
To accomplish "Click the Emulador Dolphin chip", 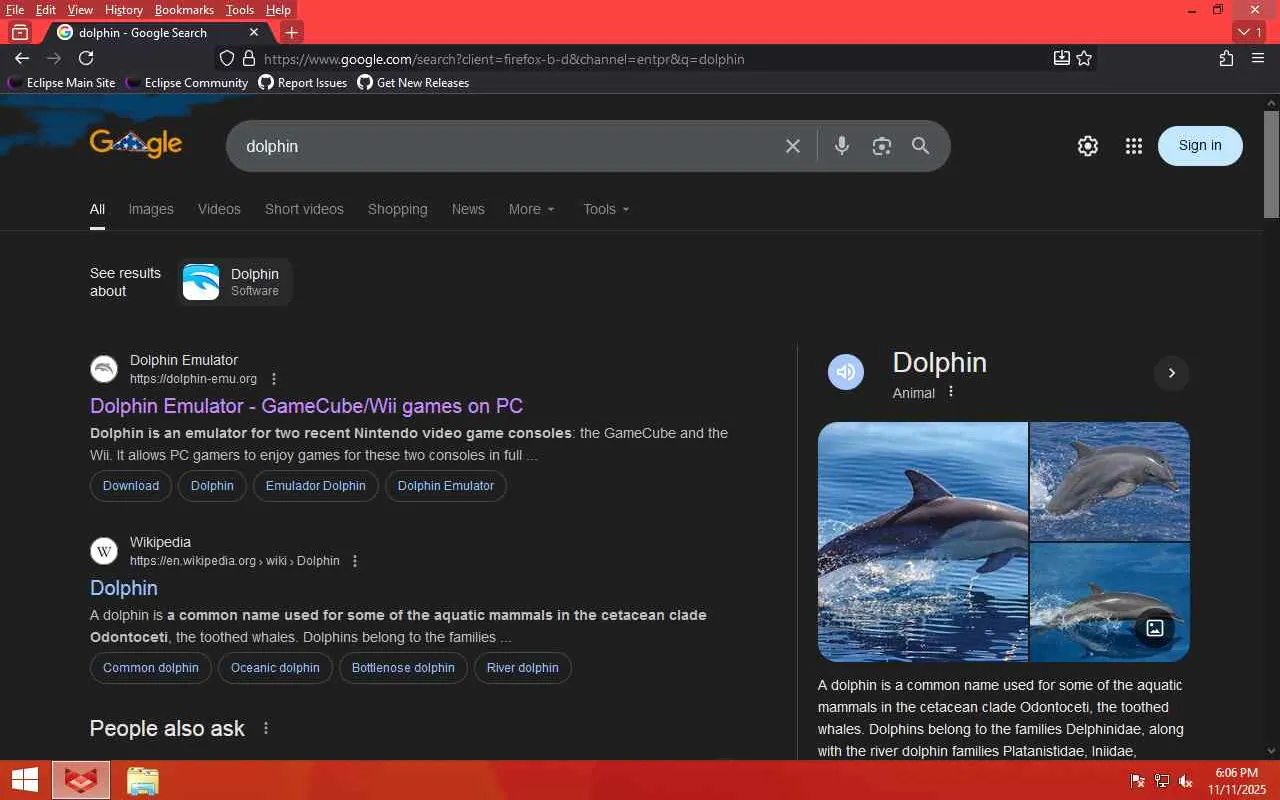I will (x=316, y=486).
